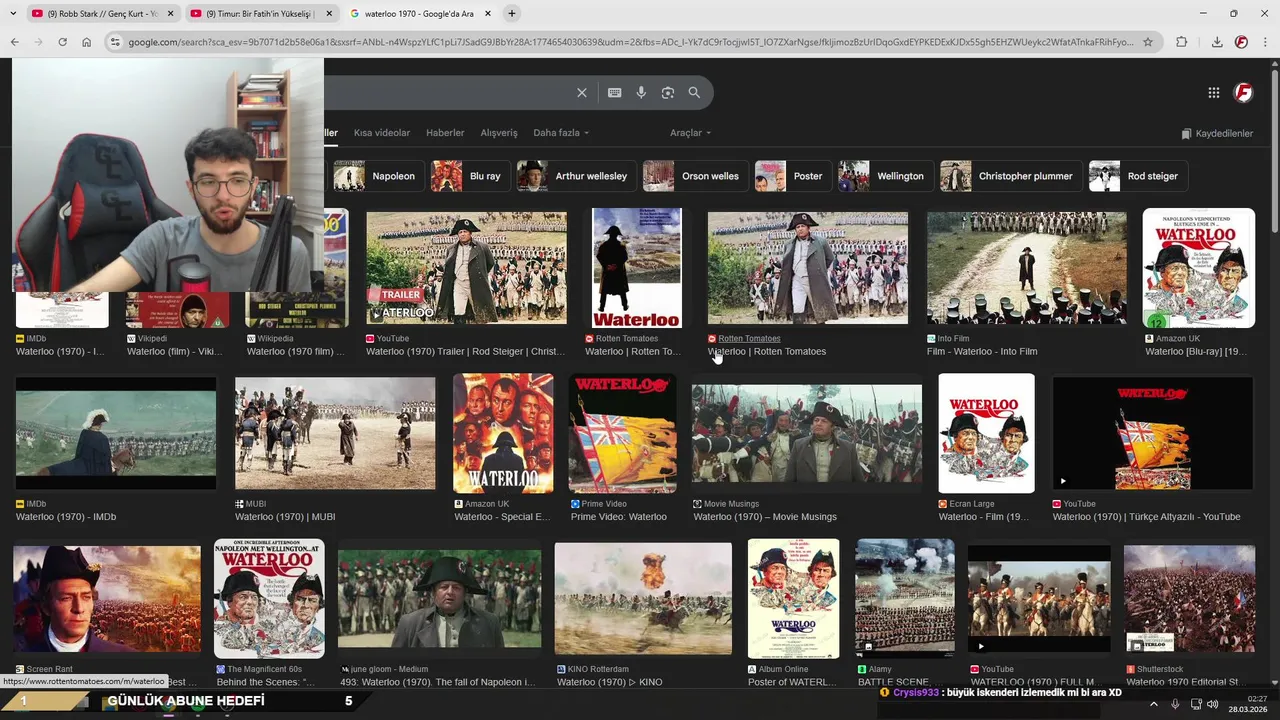This screenshot has height=720, width=1280.
Task: Switch to Haberler search tab
Action: [445, 133]
